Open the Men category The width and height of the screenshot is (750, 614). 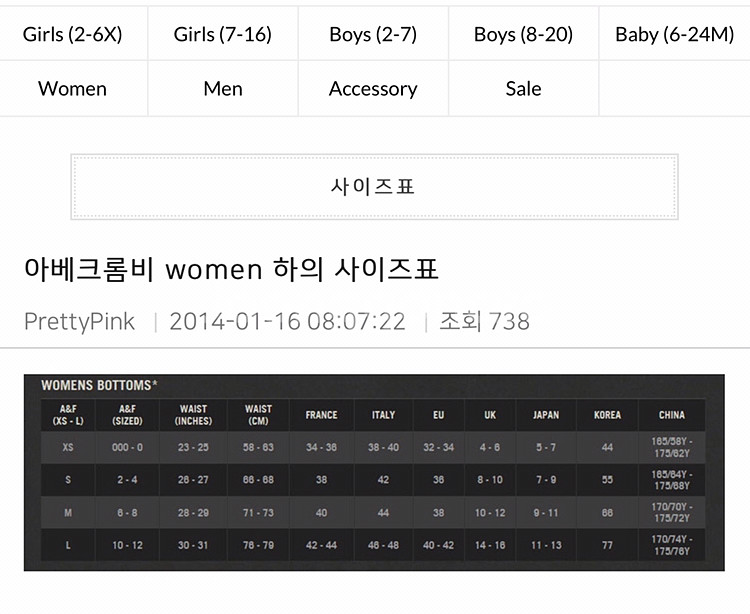pyautogui.click(x=223, y=88)
